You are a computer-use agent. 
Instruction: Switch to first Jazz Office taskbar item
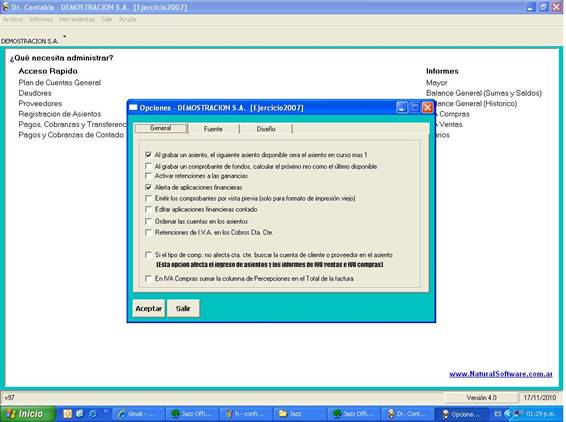tap(193, 414)
